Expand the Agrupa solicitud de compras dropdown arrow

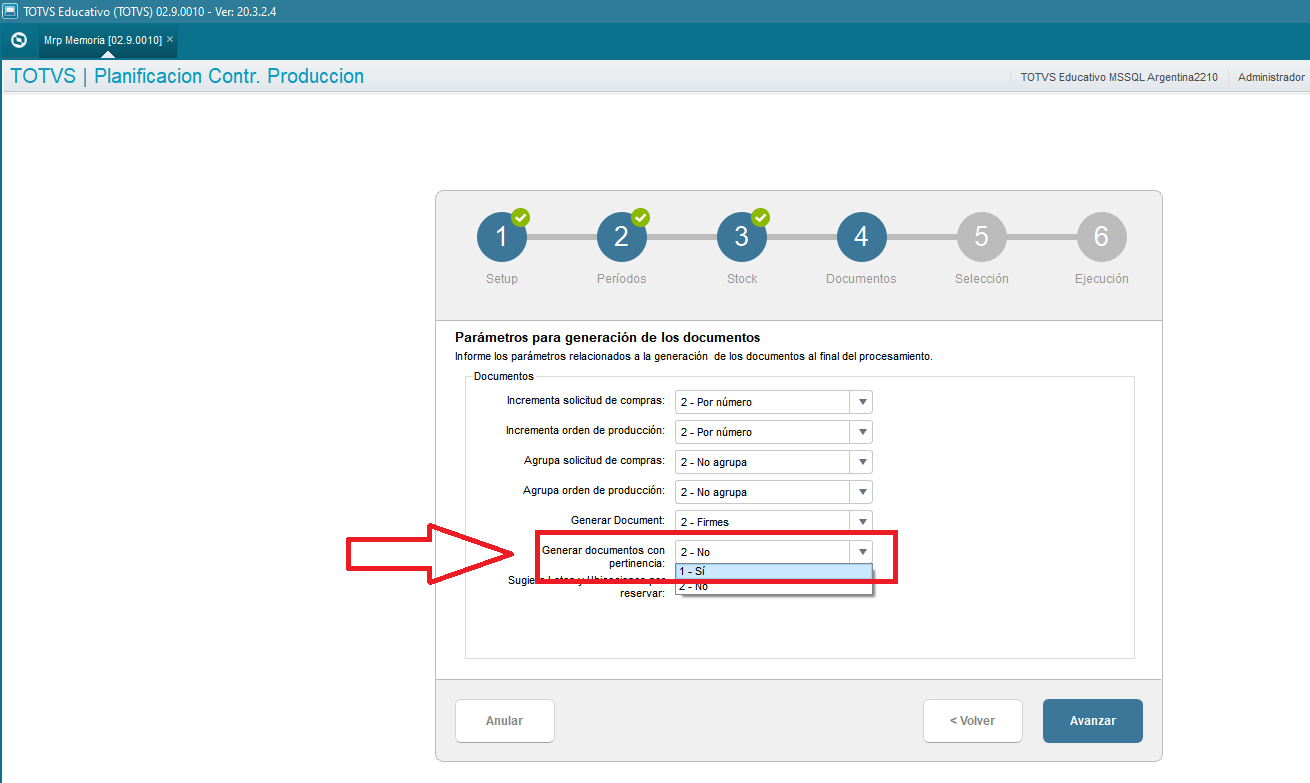pyautogui.click(x=861, y=462)
